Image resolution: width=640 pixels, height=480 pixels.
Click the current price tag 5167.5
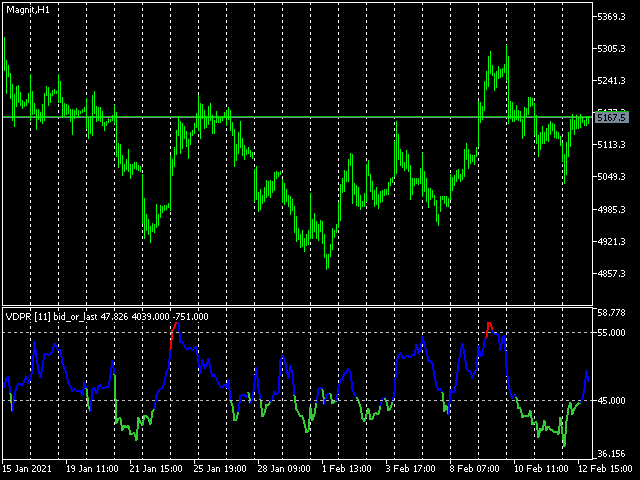611,118
